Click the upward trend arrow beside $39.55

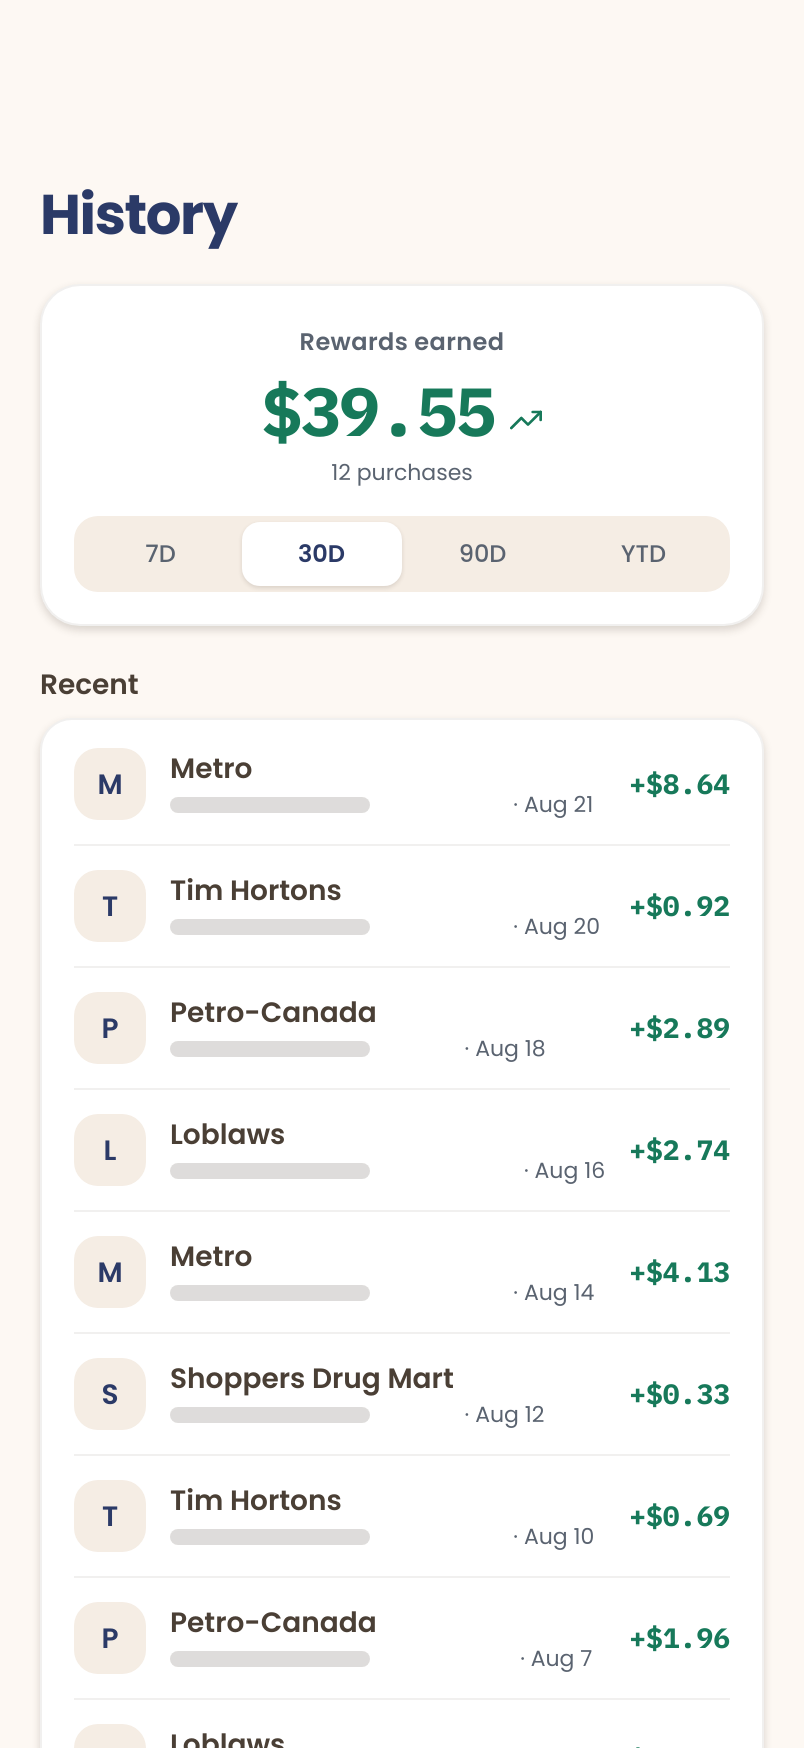point(526,420)
